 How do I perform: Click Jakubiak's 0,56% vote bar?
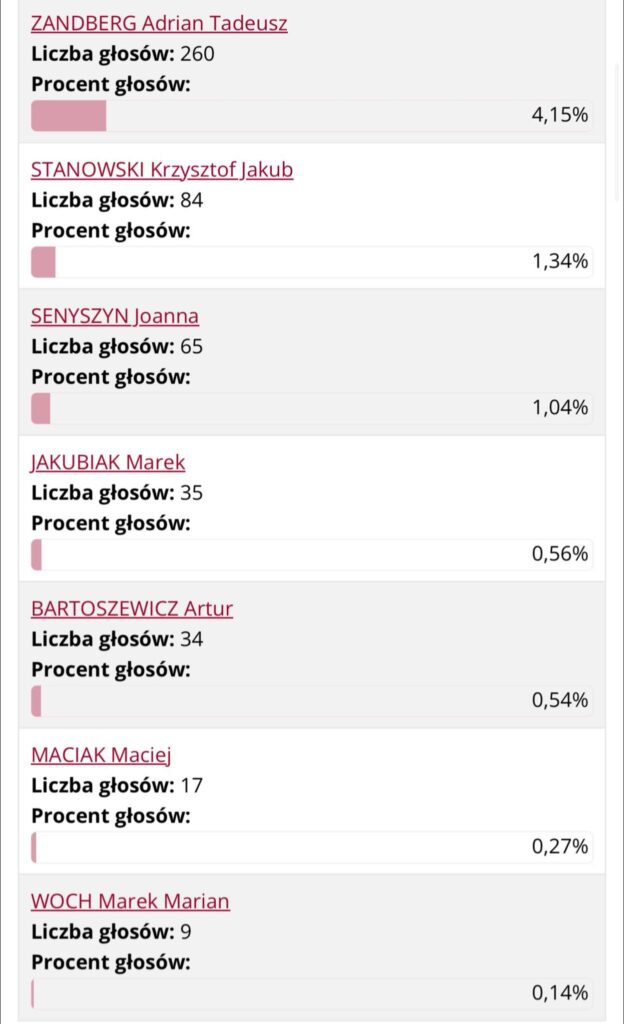[x=37, y=554]
